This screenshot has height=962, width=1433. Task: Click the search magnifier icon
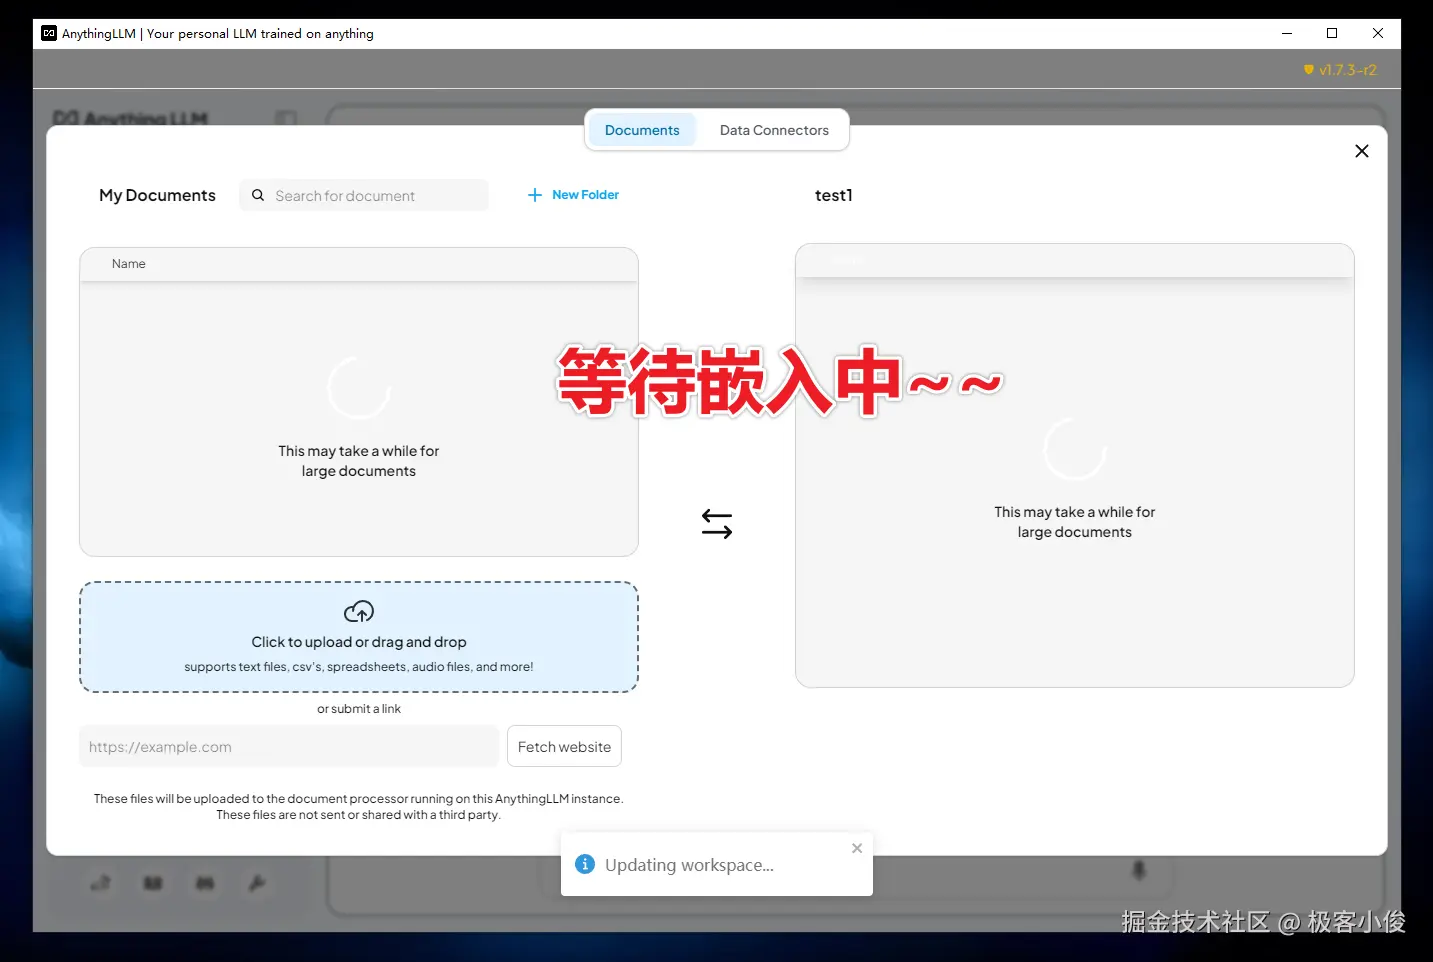(258, 195)
